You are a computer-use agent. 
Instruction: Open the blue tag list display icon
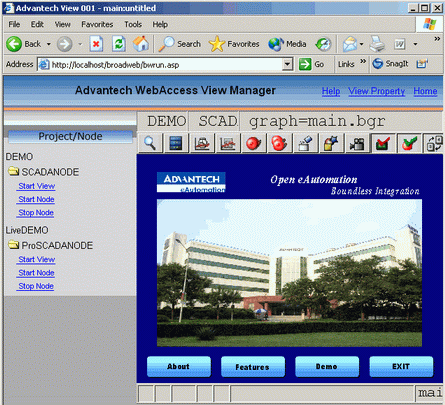(176, 144)
